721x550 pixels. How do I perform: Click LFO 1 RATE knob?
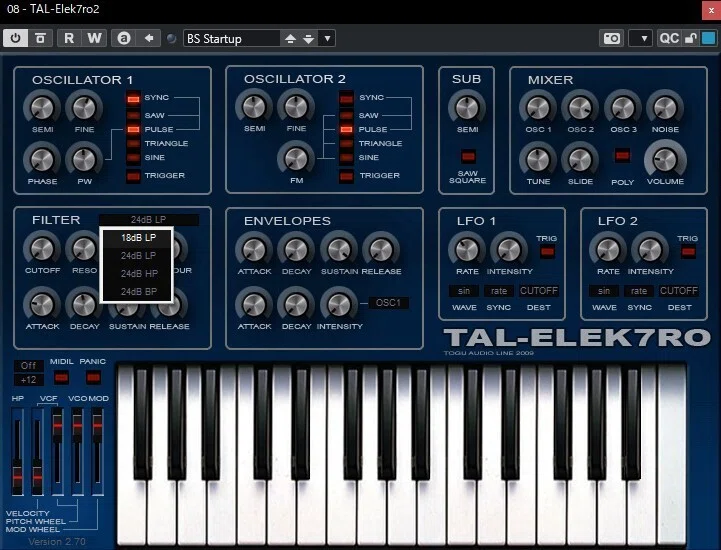coord(467,250)
